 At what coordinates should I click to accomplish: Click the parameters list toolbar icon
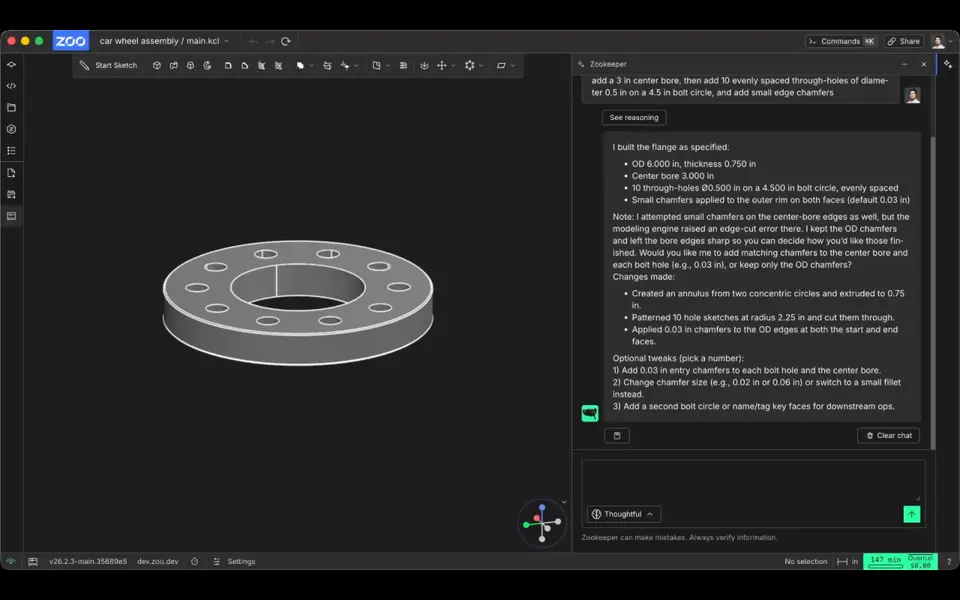pyautogui.click(x=403, y=66)
